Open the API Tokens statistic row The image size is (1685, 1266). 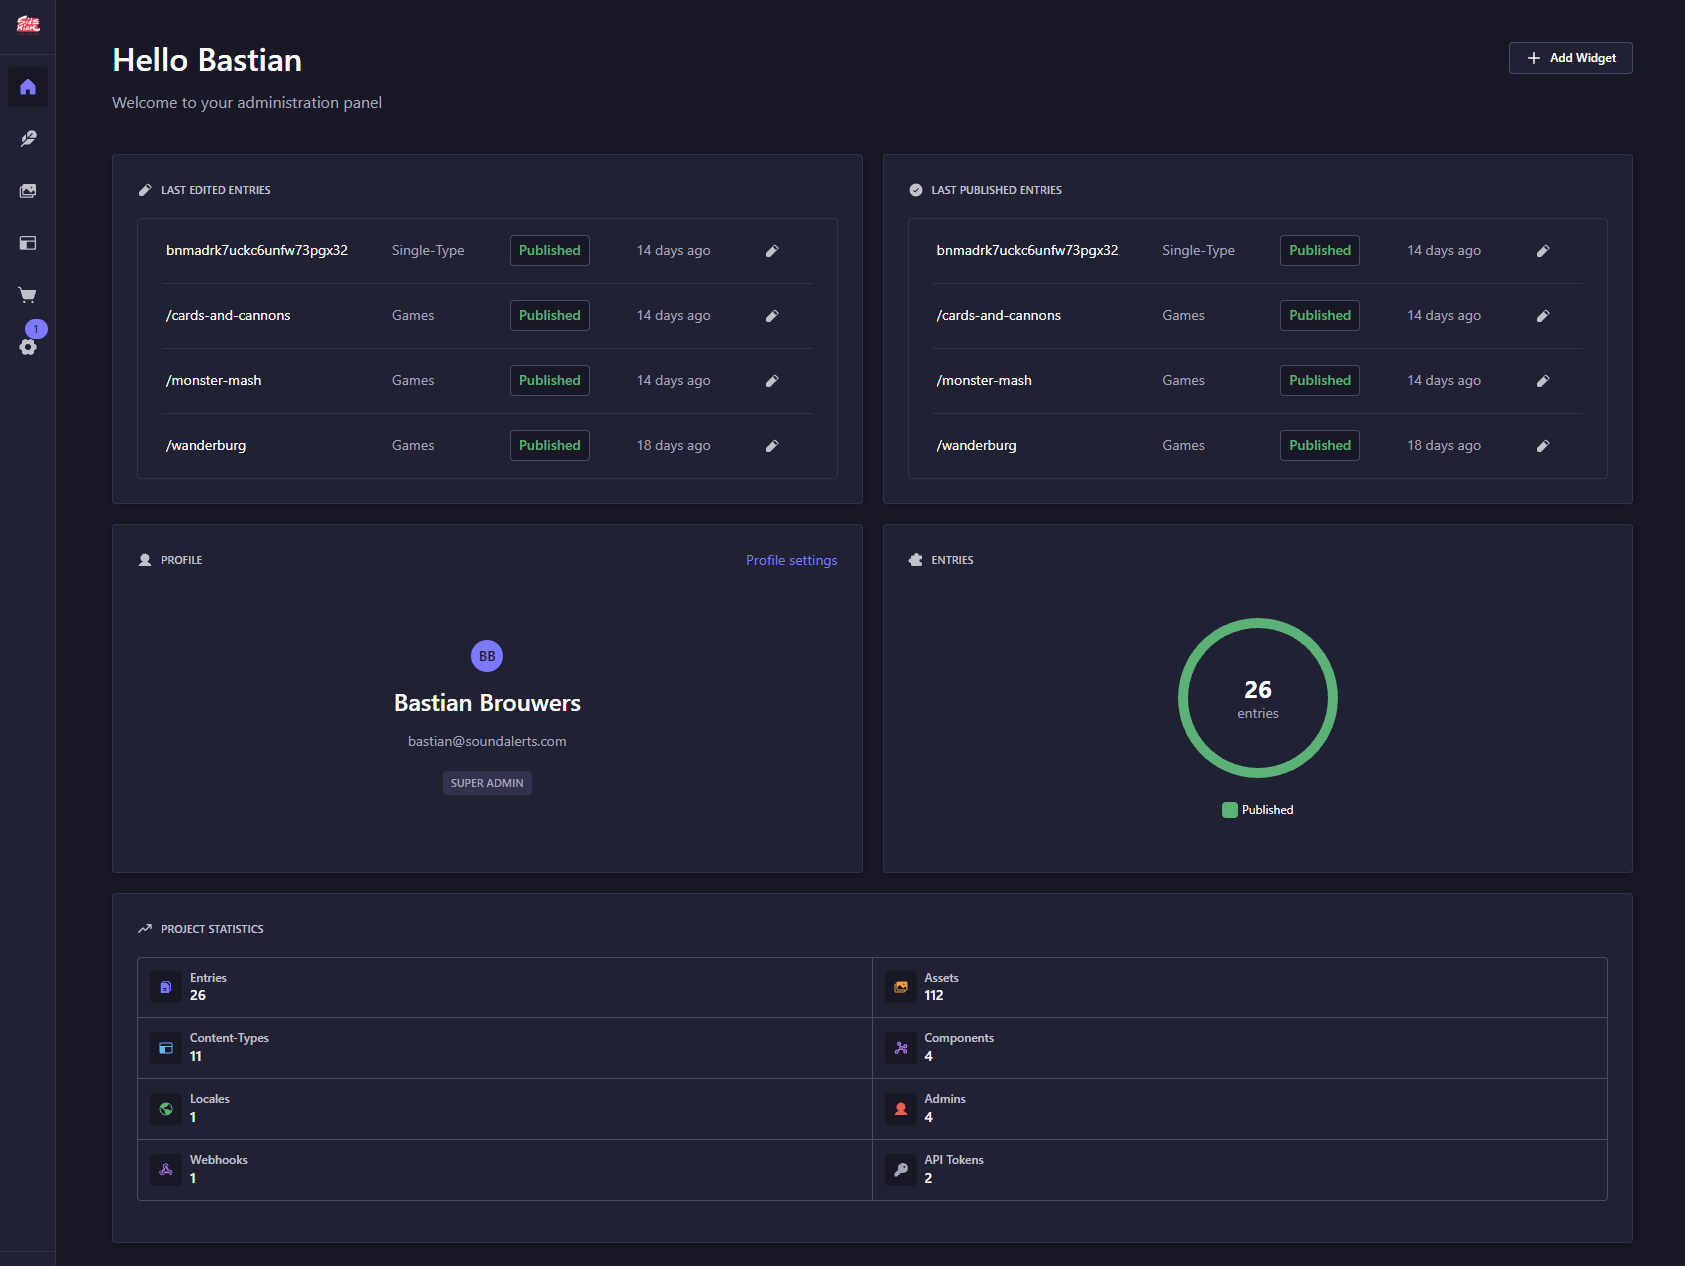click(x=1240, y=1170)
